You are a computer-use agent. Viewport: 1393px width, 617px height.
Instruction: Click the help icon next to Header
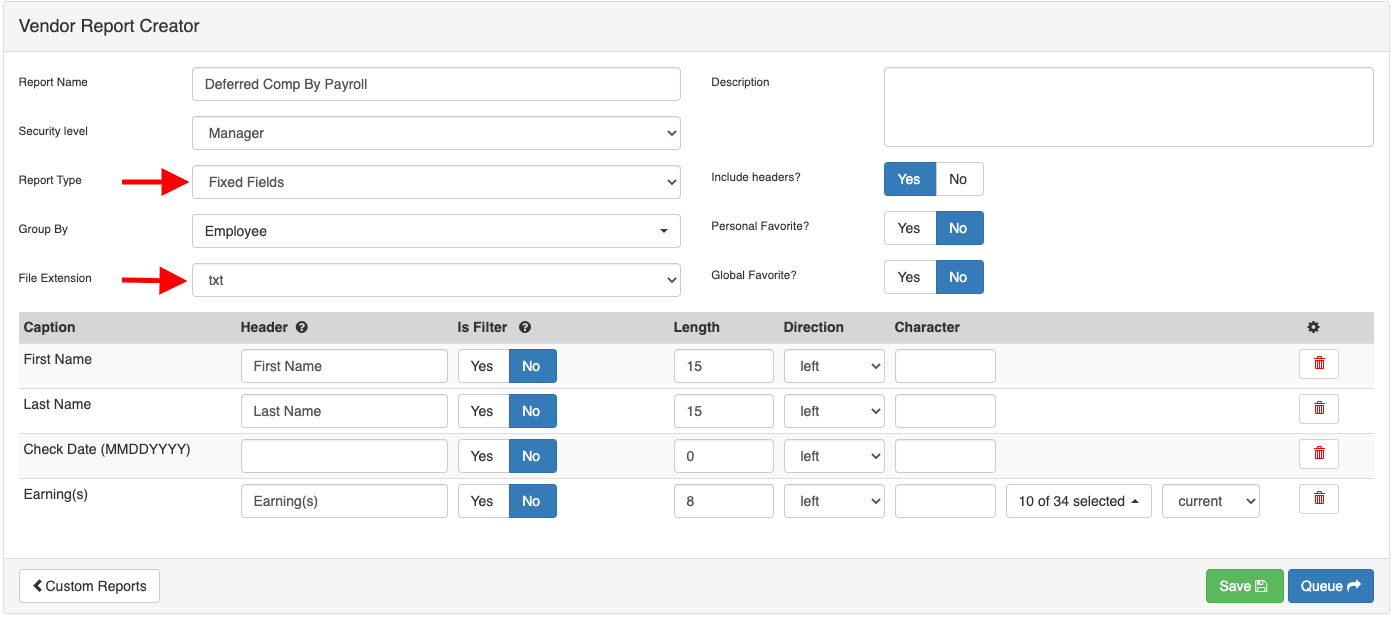point(301,327)
